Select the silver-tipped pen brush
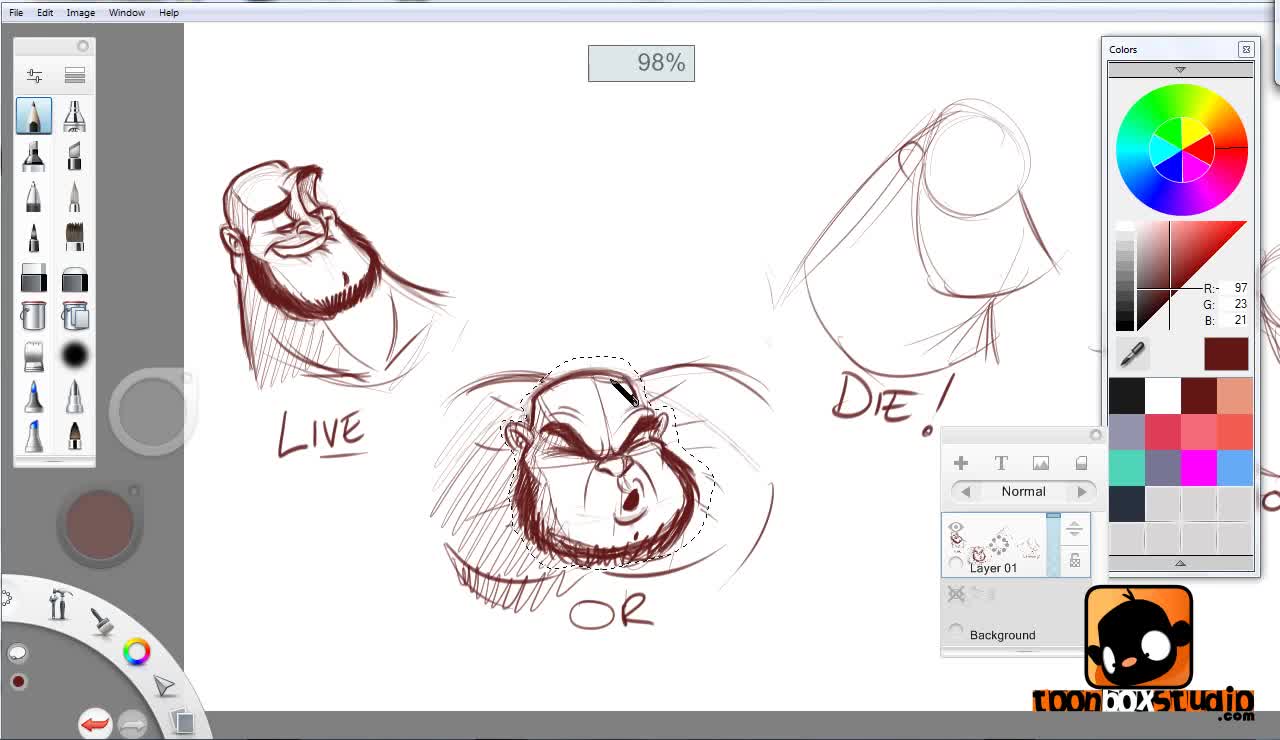Screen dimensions: 1280x740 coord(74,397)
